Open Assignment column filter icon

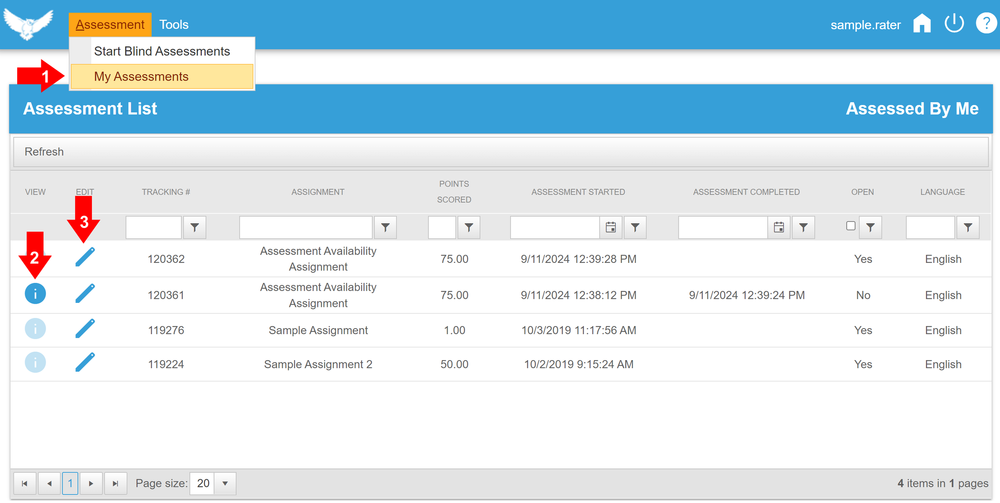click(x=385, y=228)
